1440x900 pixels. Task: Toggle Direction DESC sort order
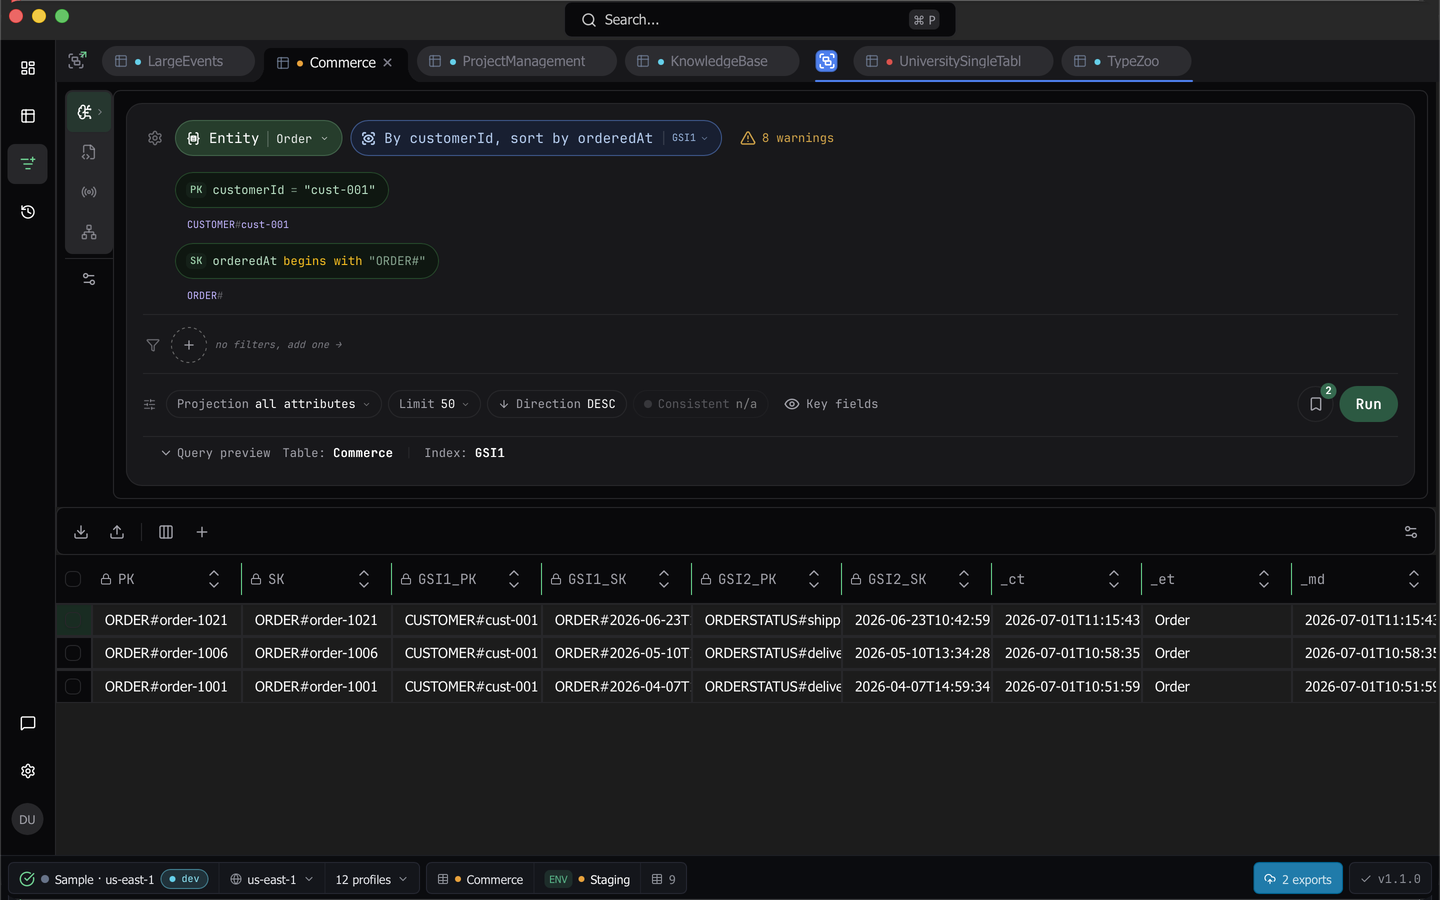557,404
